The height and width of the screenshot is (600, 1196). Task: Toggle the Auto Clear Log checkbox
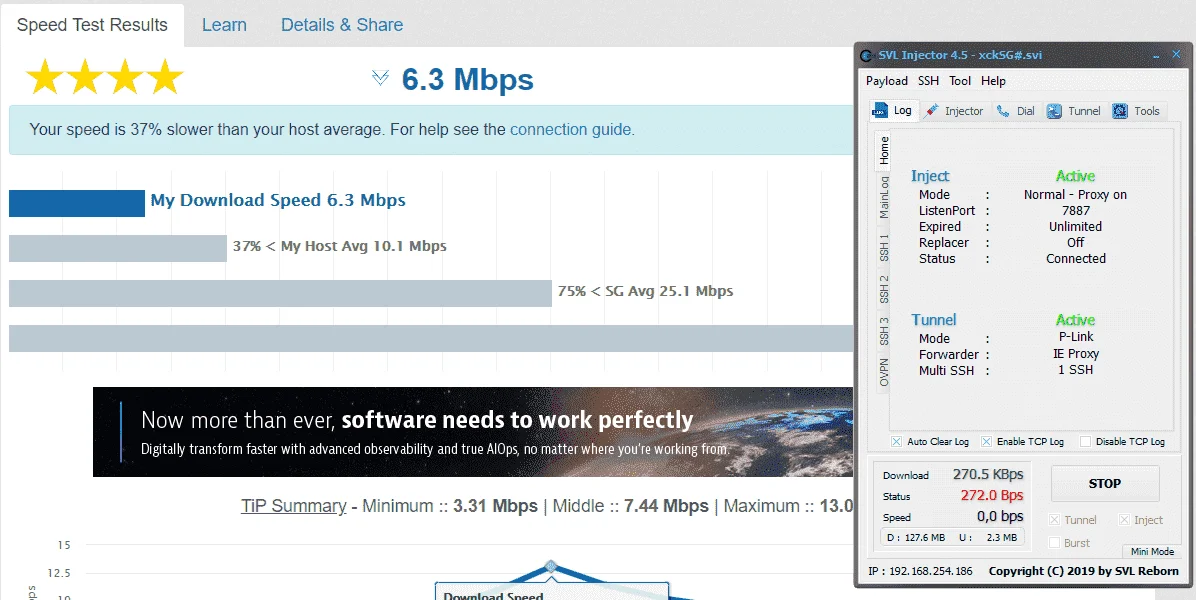point(896,441)
